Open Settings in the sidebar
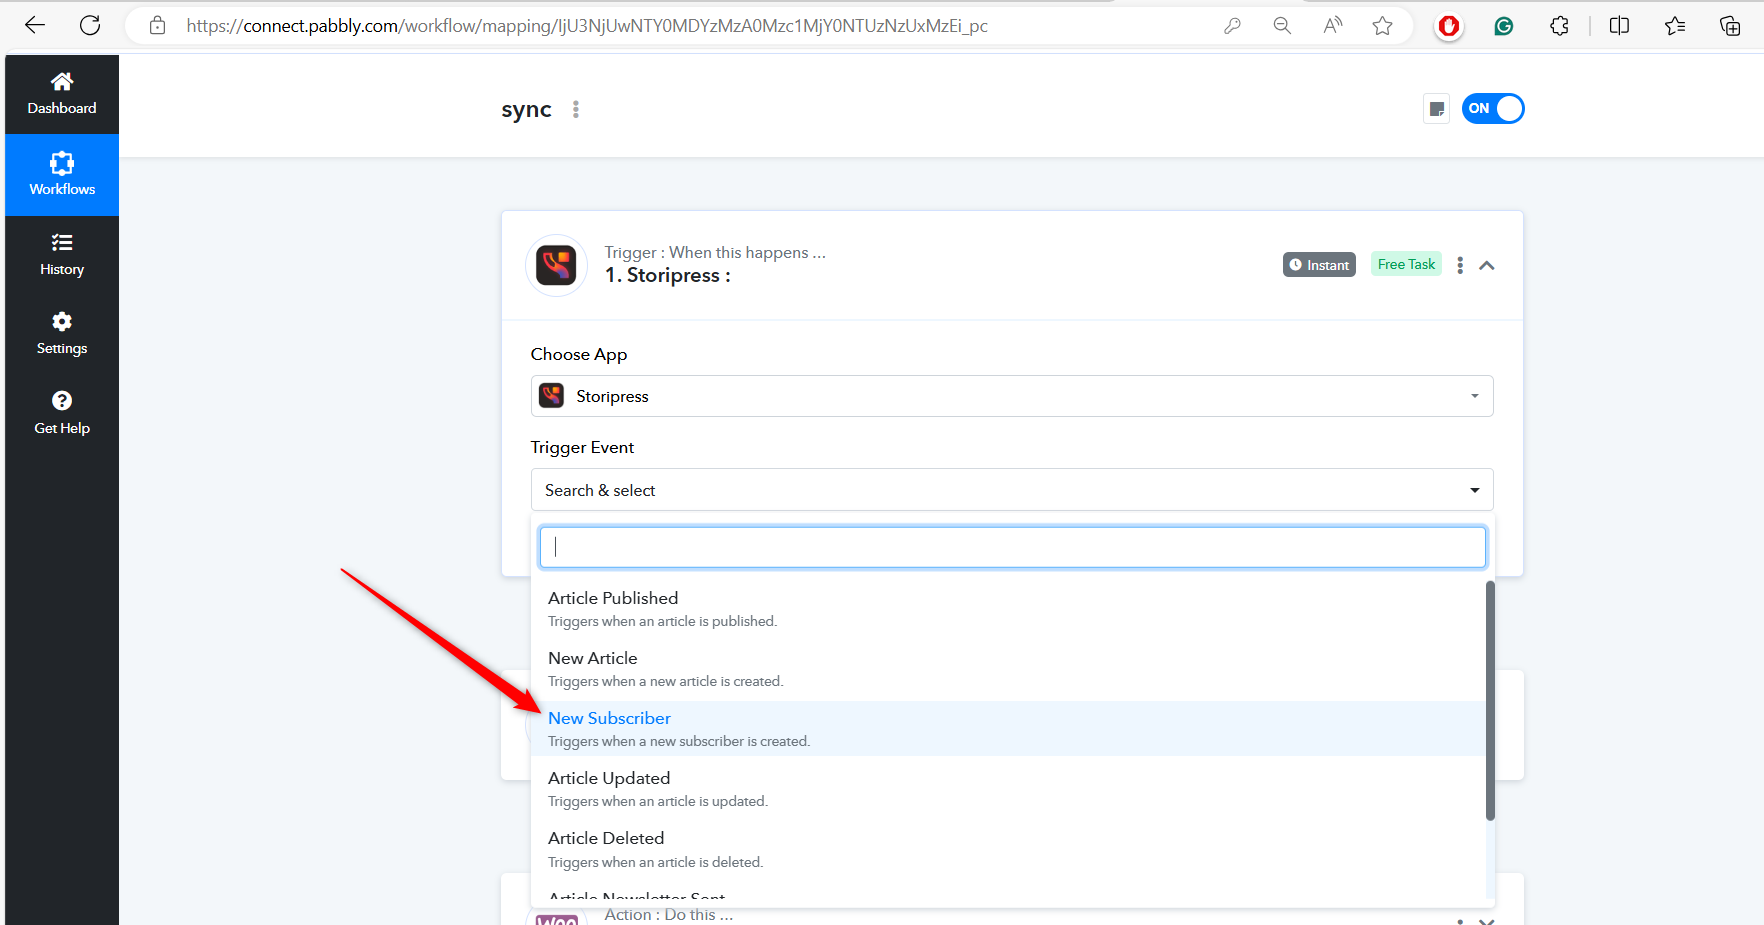1764x925 pixels. tap(62, 333)
